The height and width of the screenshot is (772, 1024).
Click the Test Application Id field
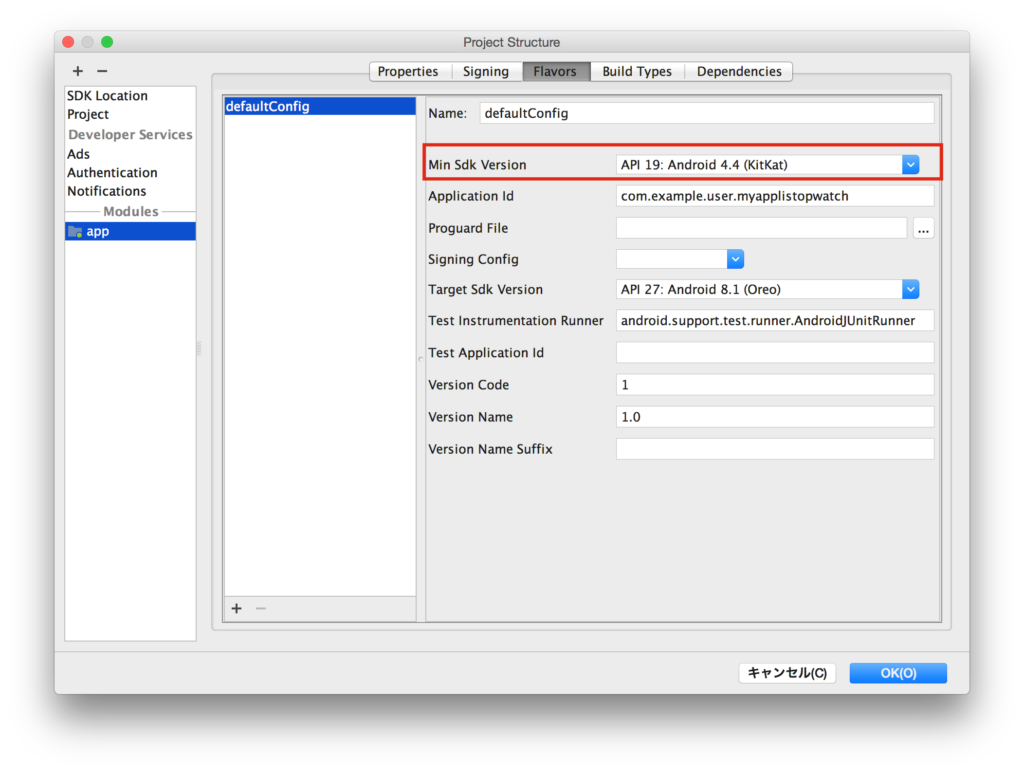[x=775, y=353]
